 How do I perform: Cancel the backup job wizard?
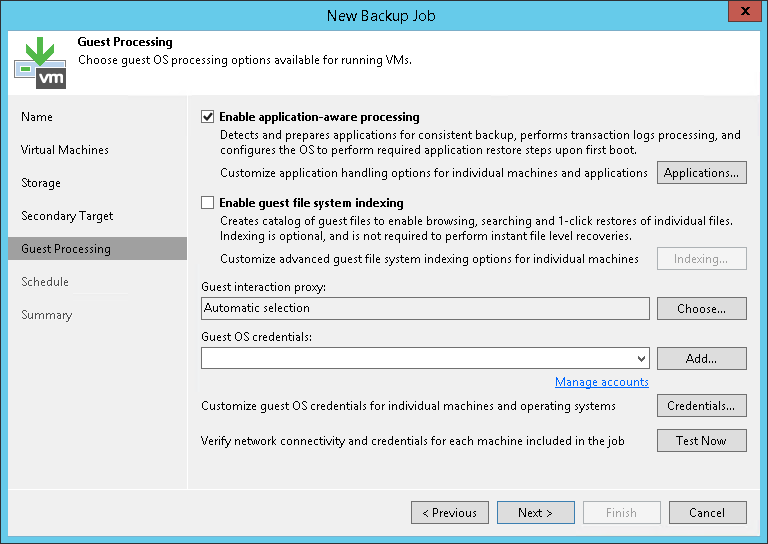pos(707,513)
